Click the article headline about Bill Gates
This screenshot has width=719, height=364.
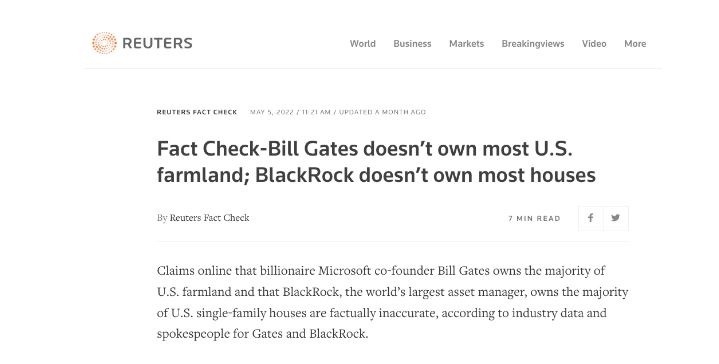pos(376,161)
